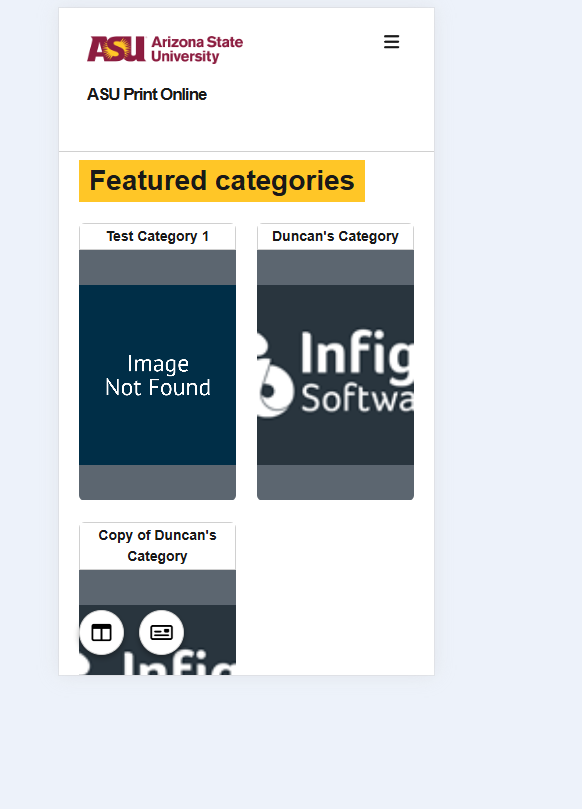
Task: Click Duncan's Category card thumbnail
Action: [335, 375]
